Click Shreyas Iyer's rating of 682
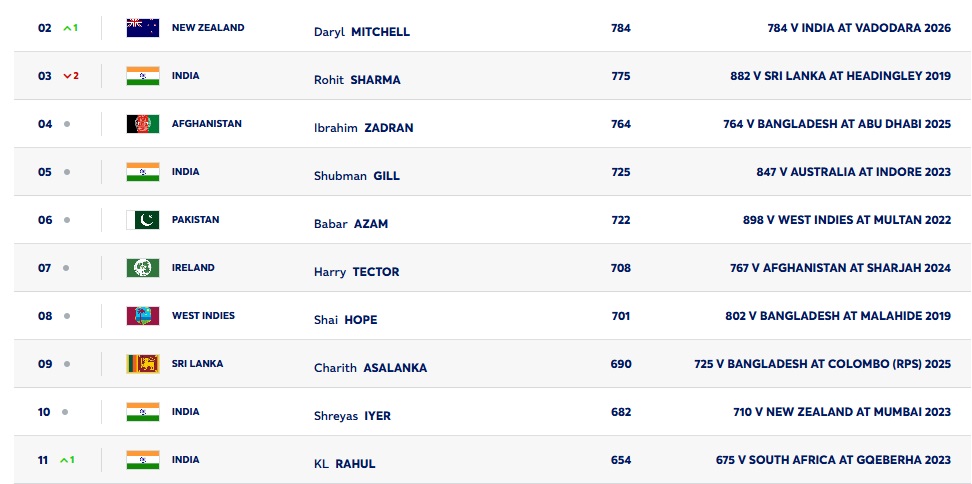The image size is (972, 484). (x=621, y=412)
